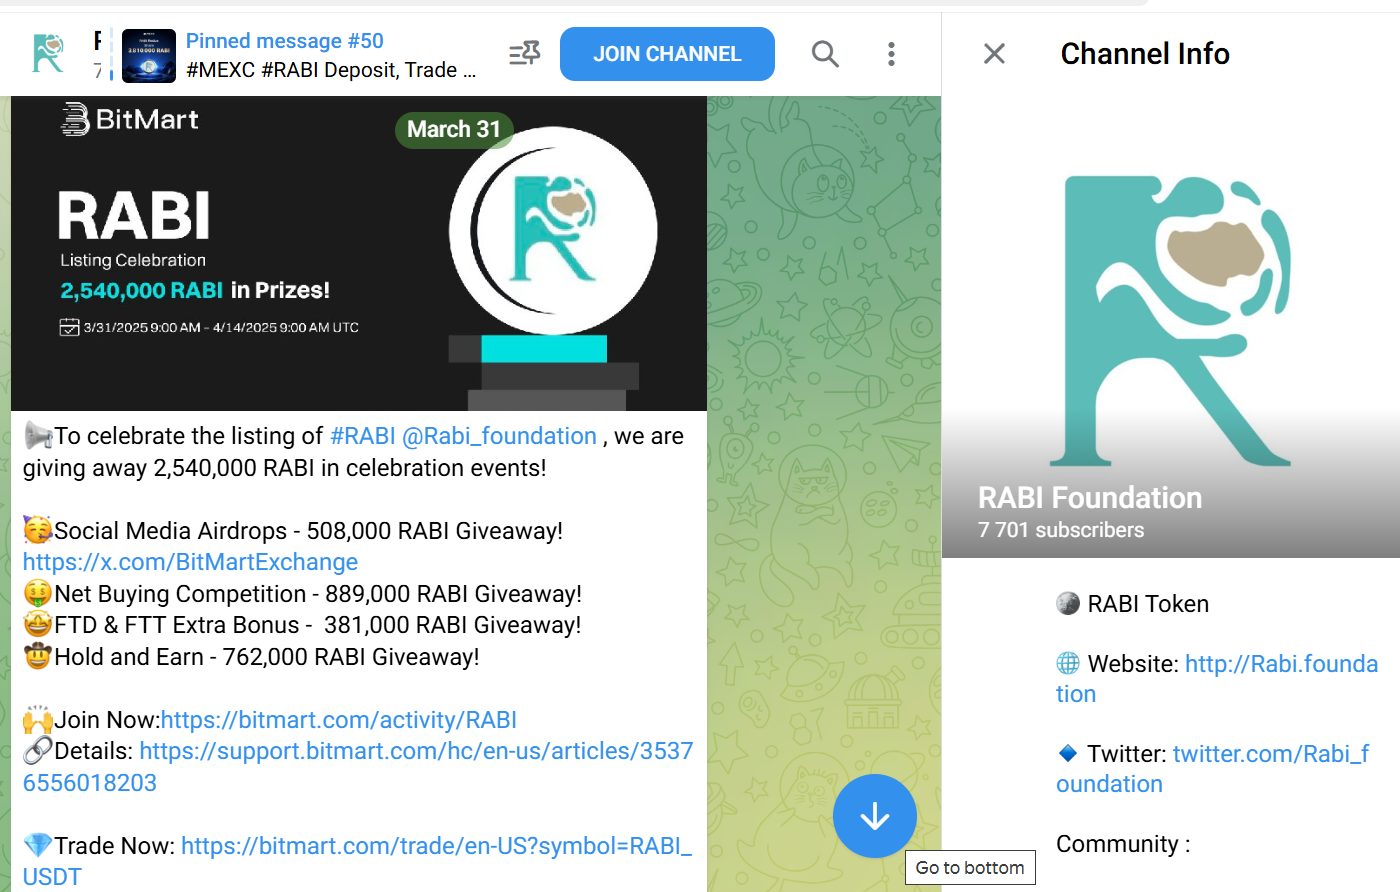Search within the channel
Screen dimensions: 1400x892
pyautogui.click(x=825, y=54)
